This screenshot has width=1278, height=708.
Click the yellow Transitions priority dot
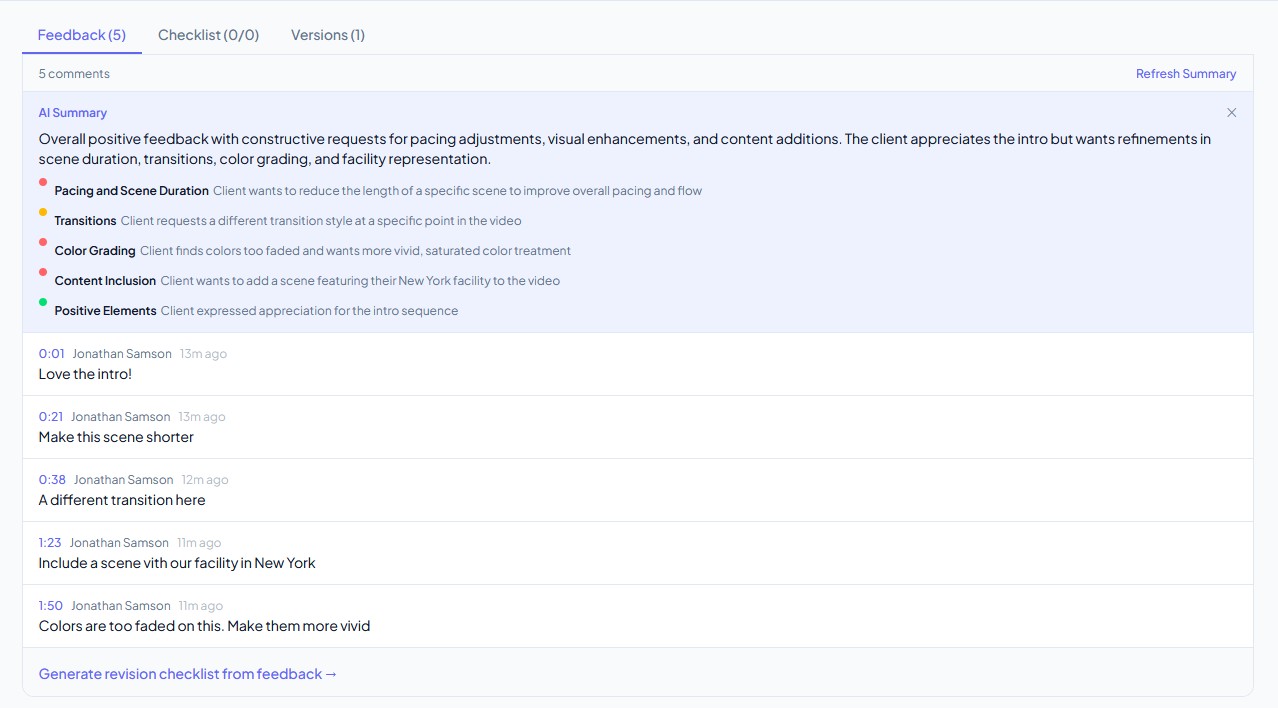43,212
